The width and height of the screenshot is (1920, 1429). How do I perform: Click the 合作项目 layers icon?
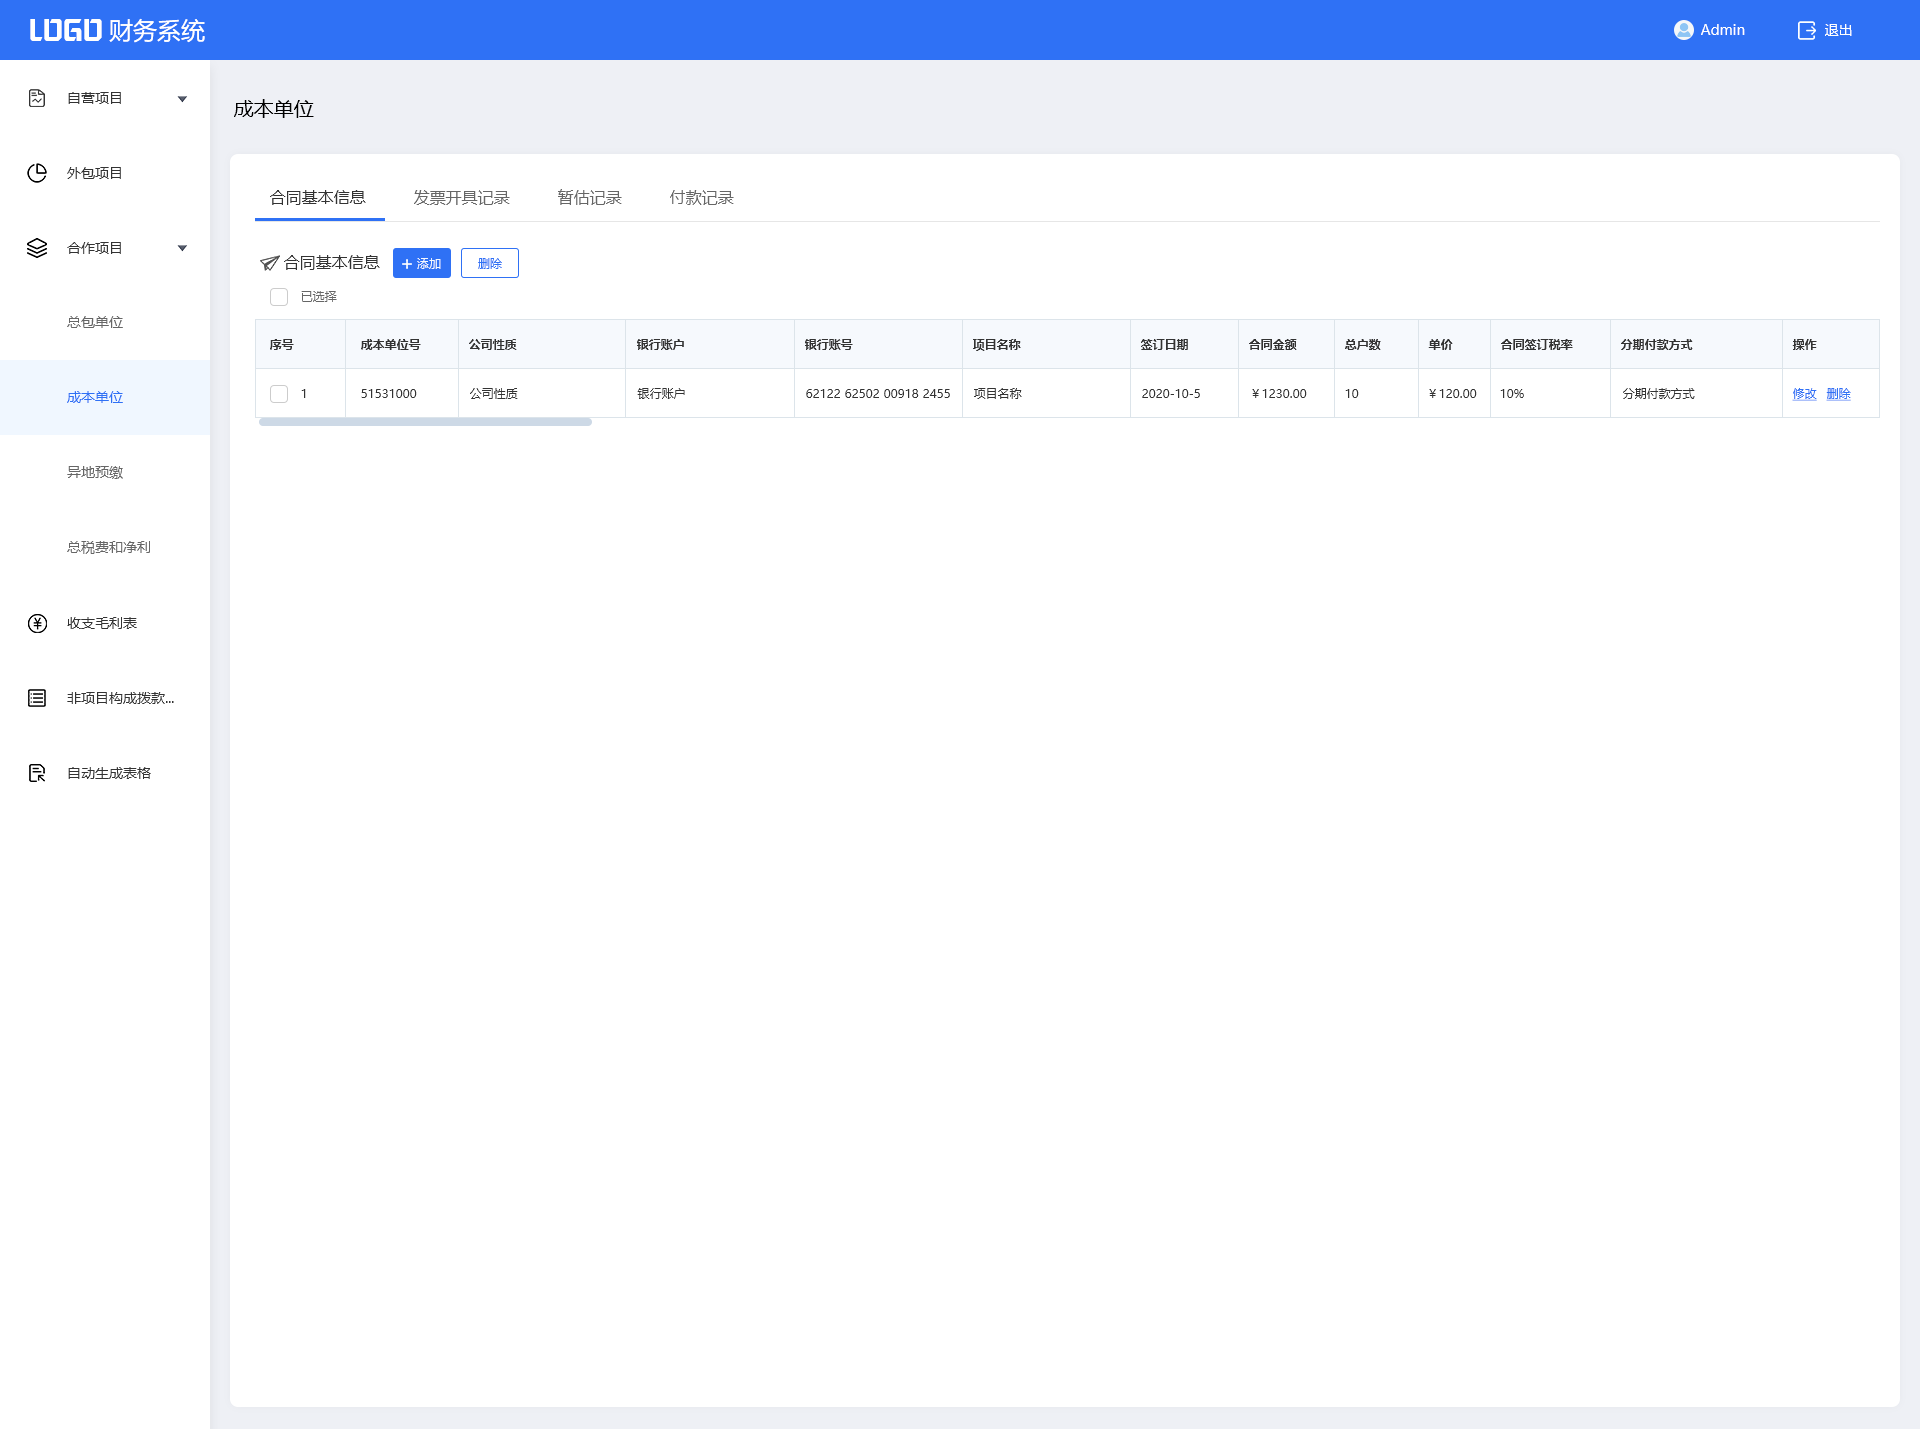[37, 248]
